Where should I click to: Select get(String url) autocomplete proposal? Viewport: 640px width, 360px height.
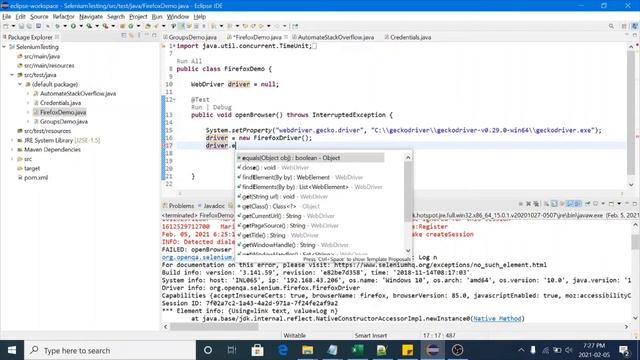(310, 196)
